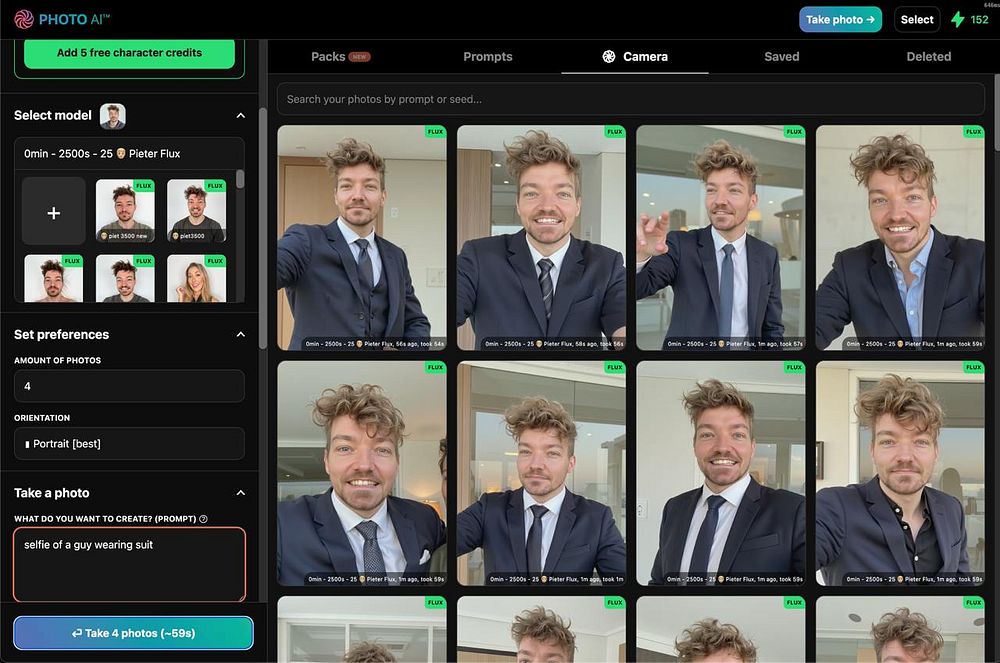Click FLUX badge on the 54s ago photo
Image resolution: width=1000 pixels, height=663 pixels.
coord(436,132)
